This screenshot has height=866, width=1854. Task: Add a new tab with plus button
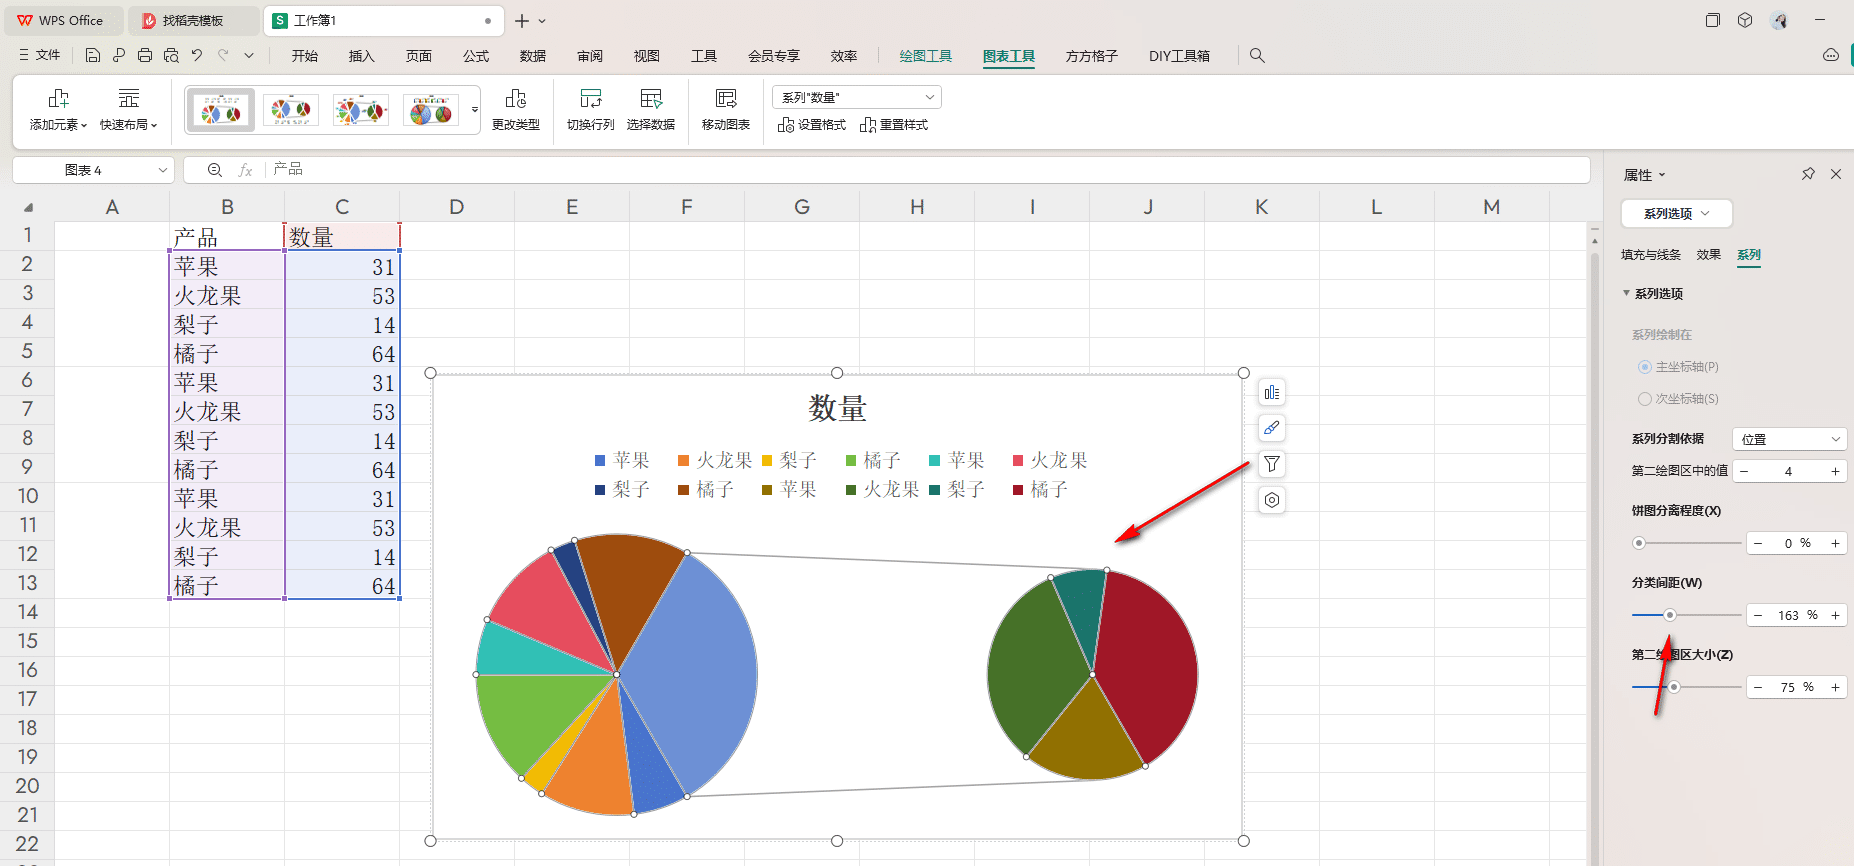(x=522, y=21)
